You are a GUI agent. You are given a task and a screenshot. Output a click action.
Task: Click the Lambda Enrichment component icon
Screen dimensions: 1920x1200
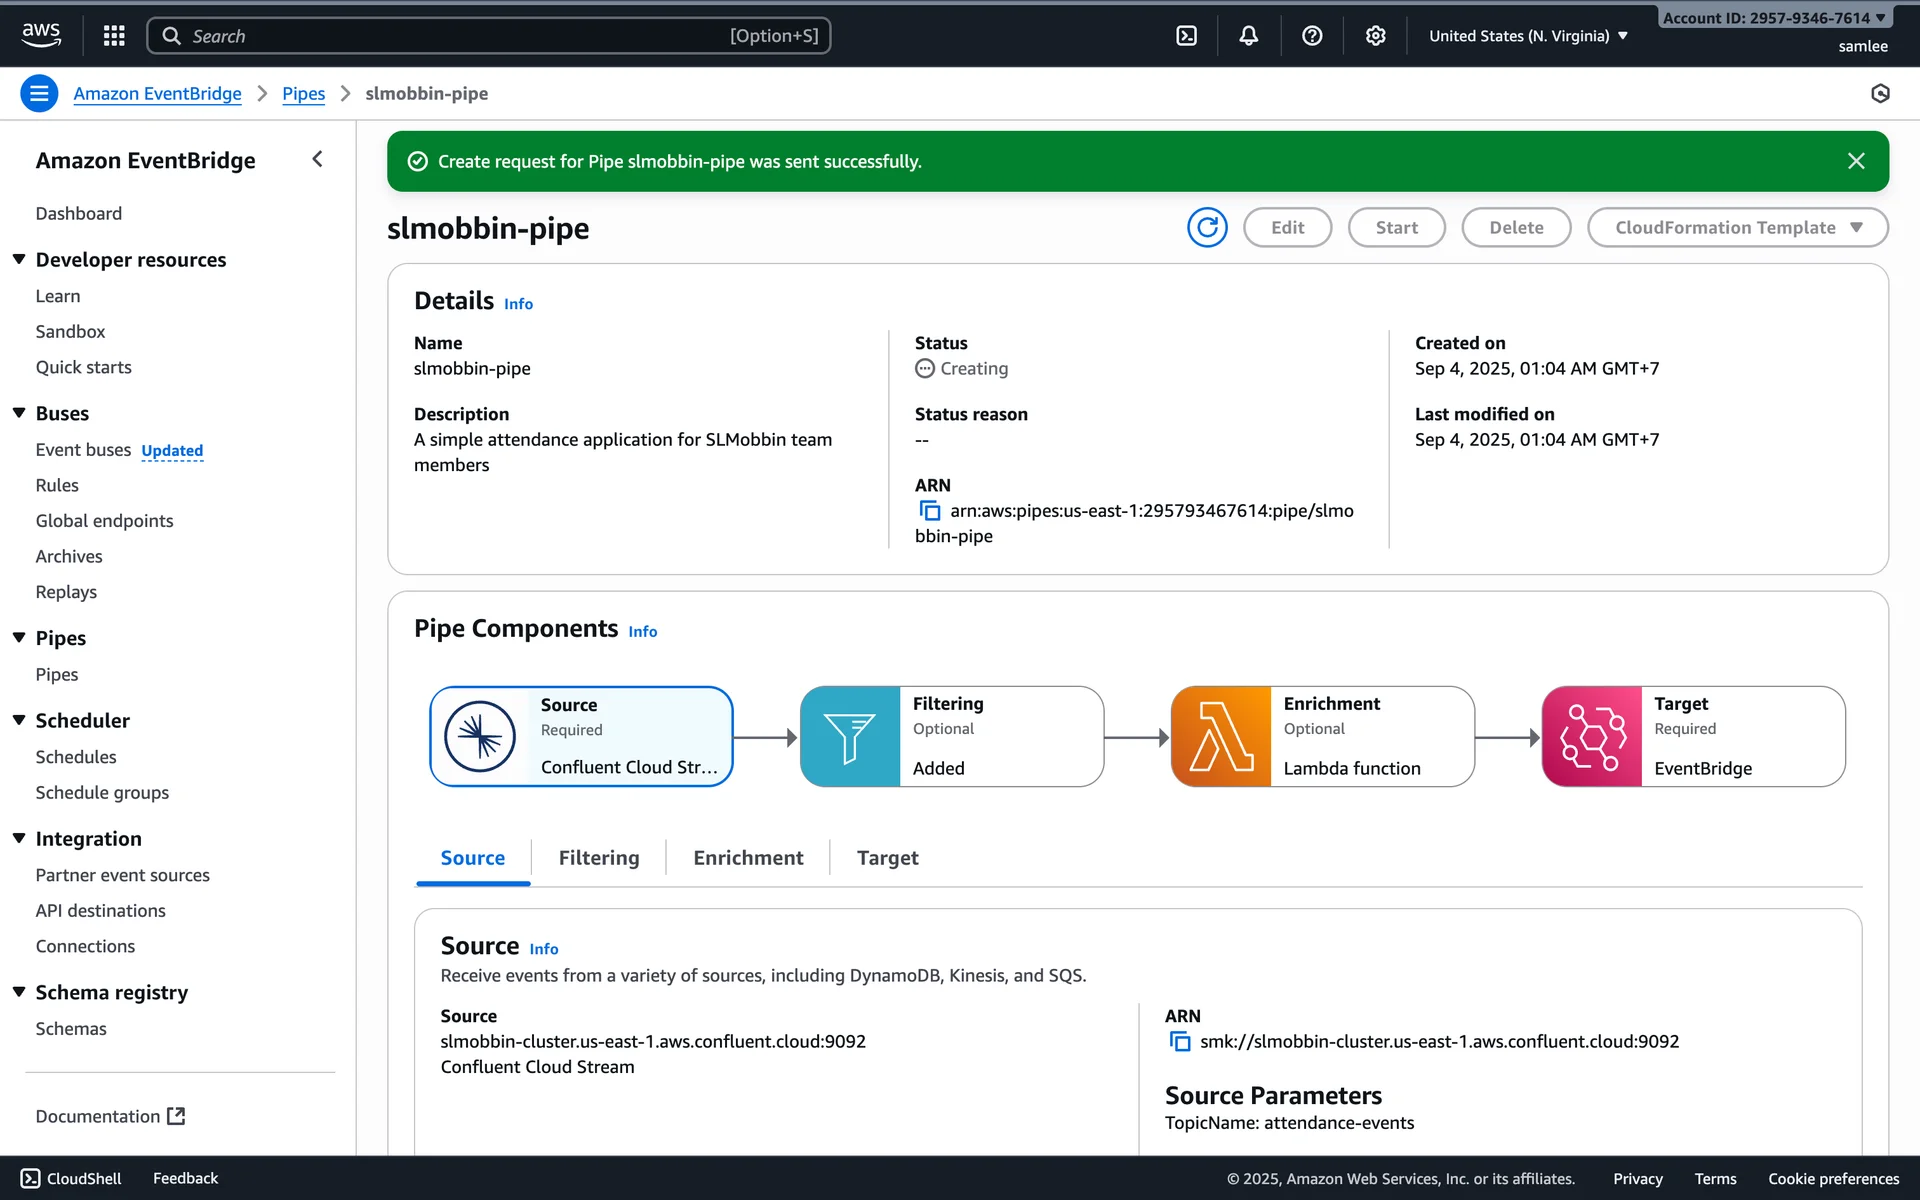pyautogui.click(x=1221, y=737)
